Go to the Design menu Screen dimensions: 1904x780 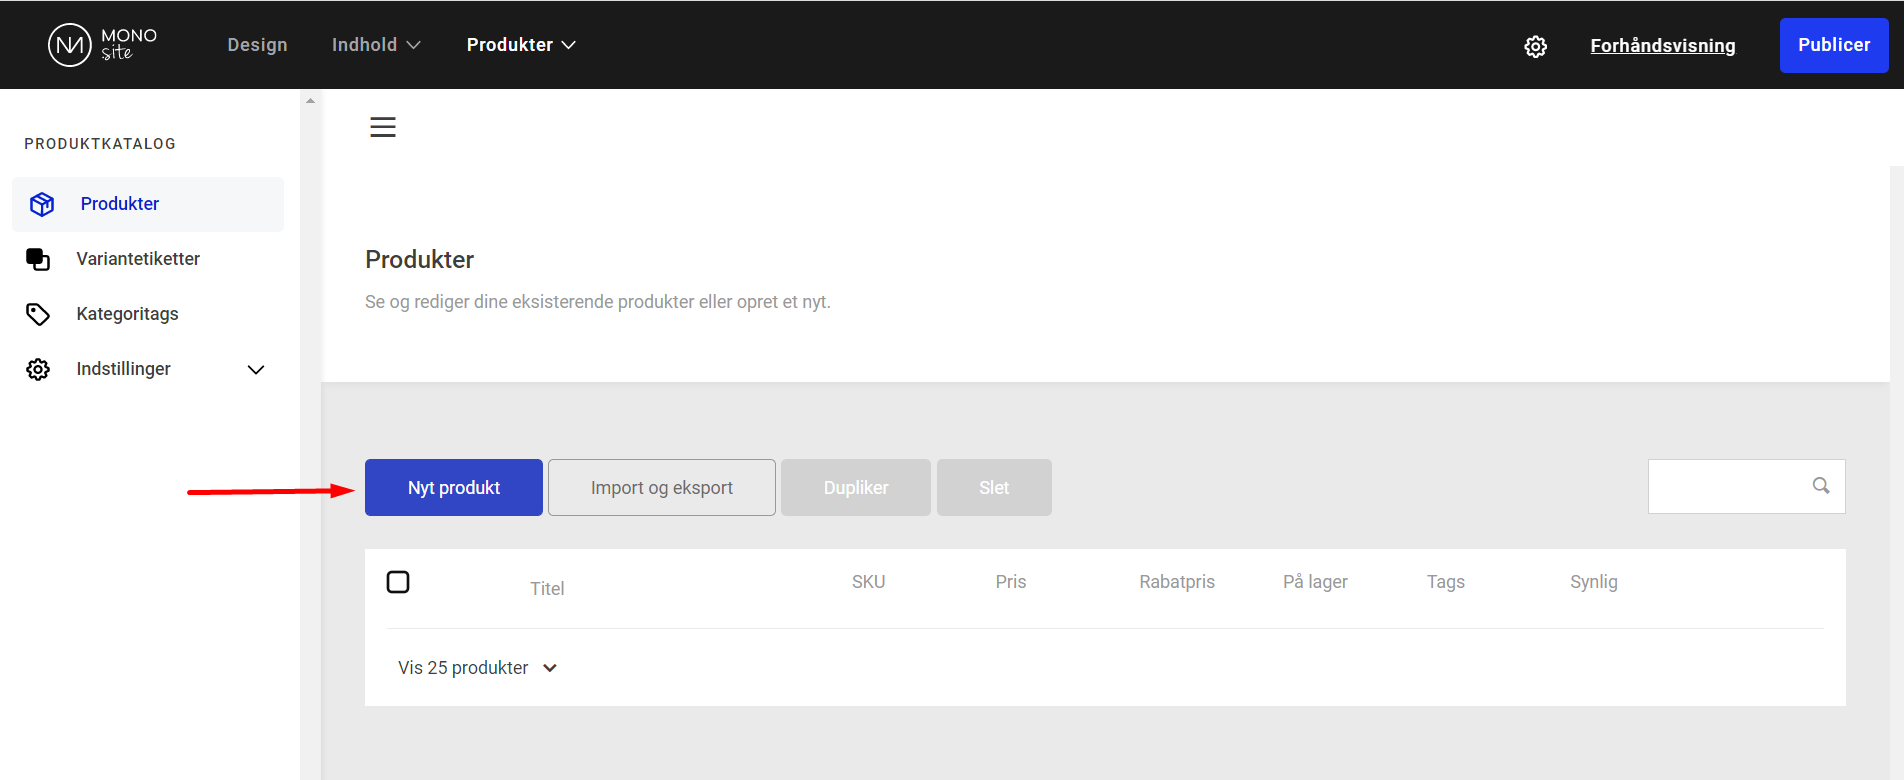click(x=257, y=45)
